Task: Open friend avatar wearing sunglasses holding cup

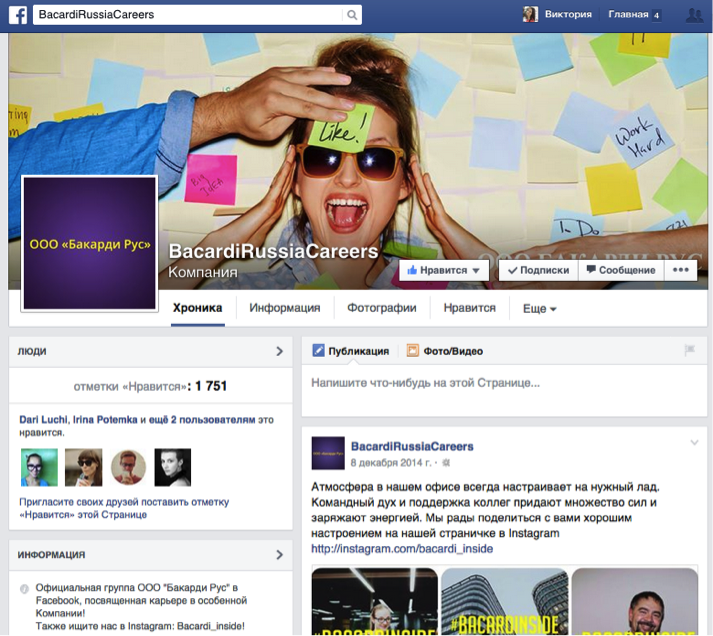Action: tap(83, 467)
